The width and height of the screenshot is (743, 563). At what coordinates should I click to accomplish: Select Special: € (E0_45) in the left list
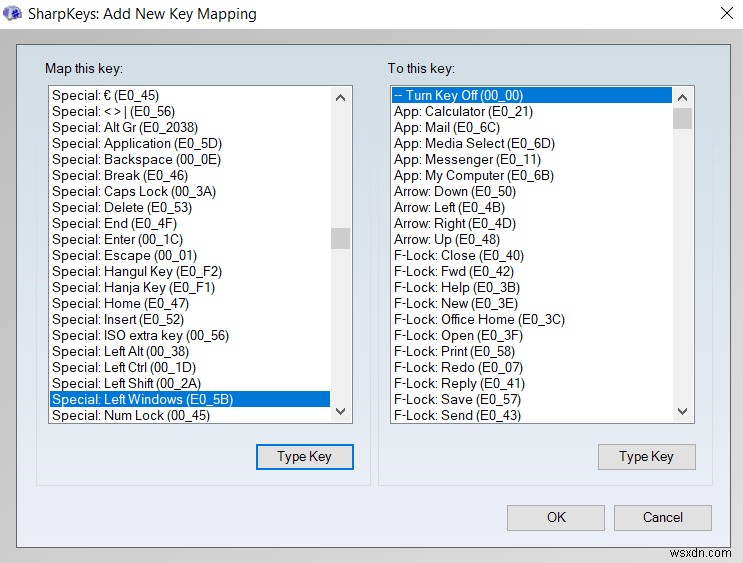click(190, 96)
